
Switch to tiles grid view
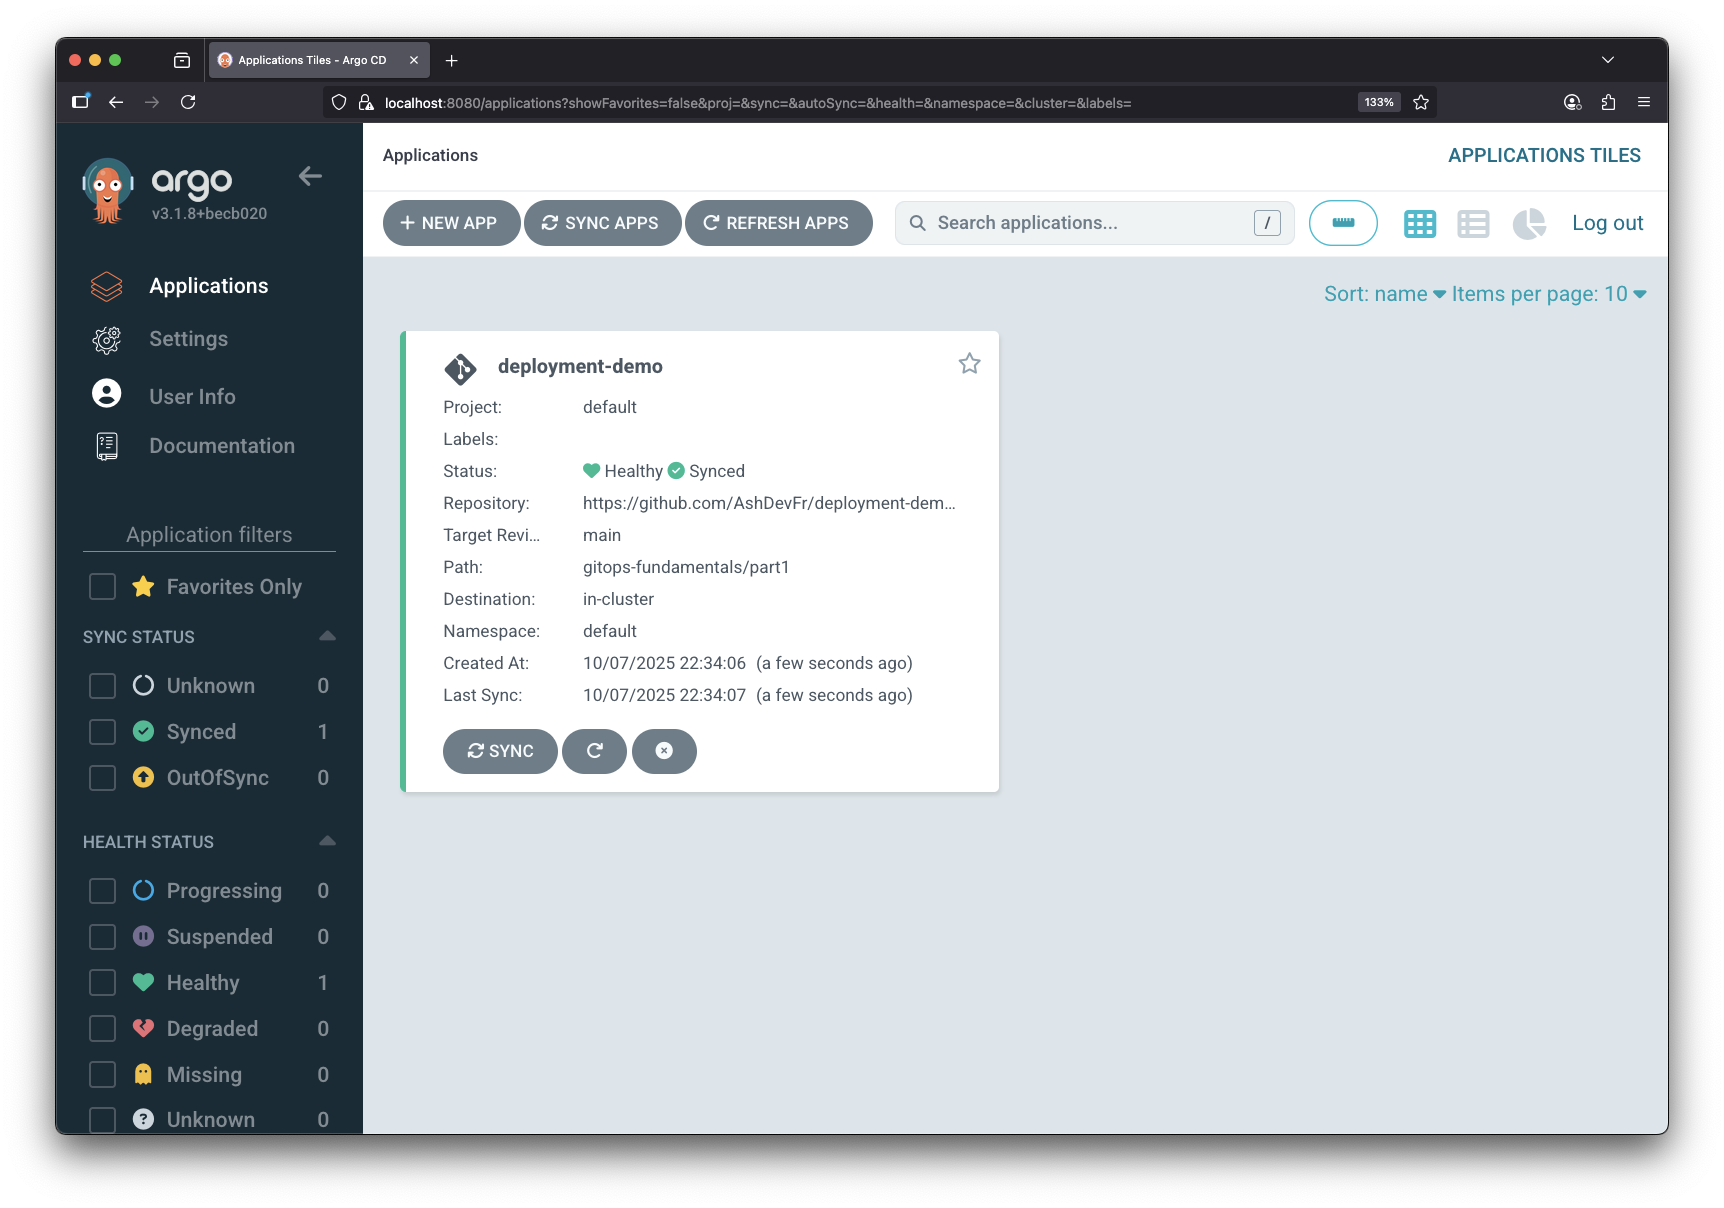tap(1419, 224)
